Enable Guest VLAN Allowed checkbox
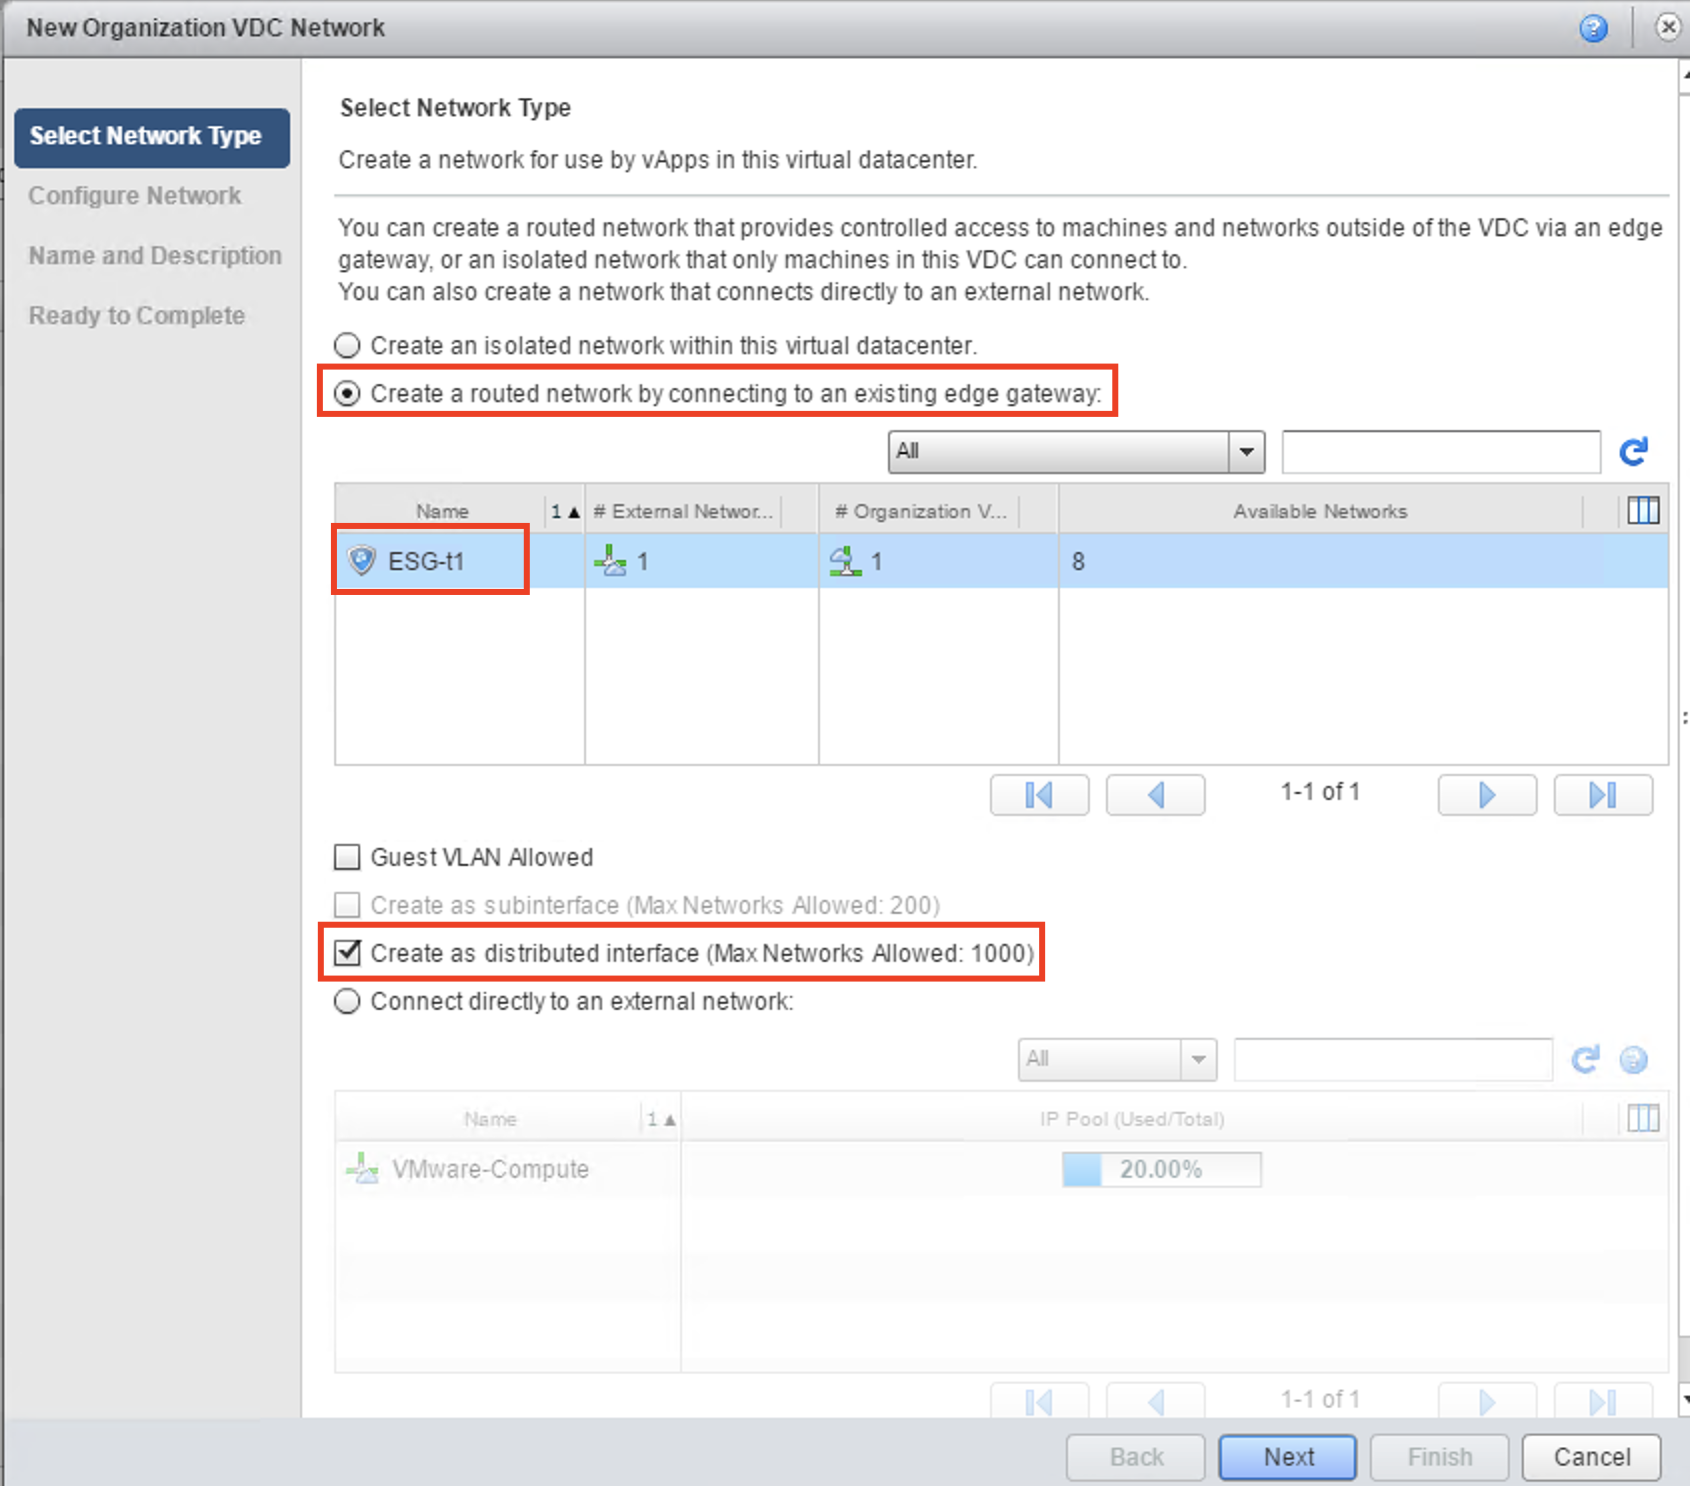 [347, 857]
